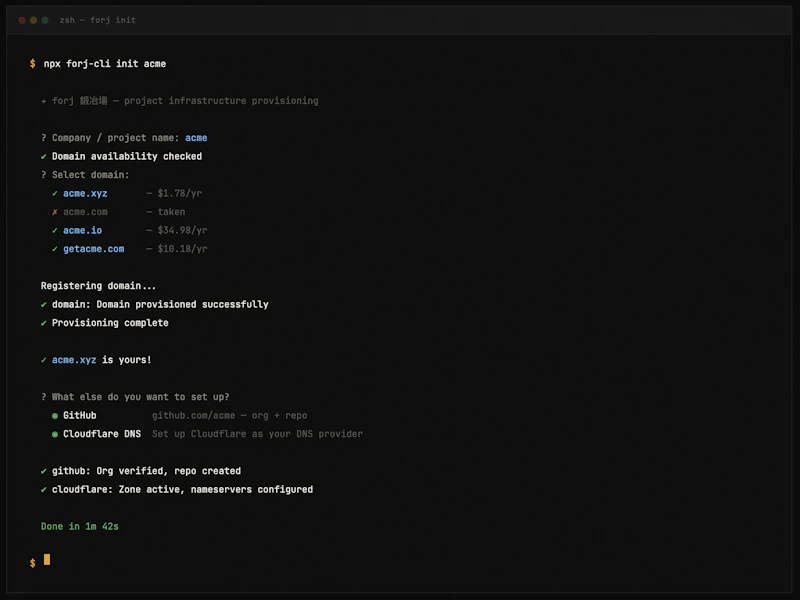The height and width of the screenshot is (600, 800).
Task: Click the green checkmark beside getacme.com
Action: point(55,249)
